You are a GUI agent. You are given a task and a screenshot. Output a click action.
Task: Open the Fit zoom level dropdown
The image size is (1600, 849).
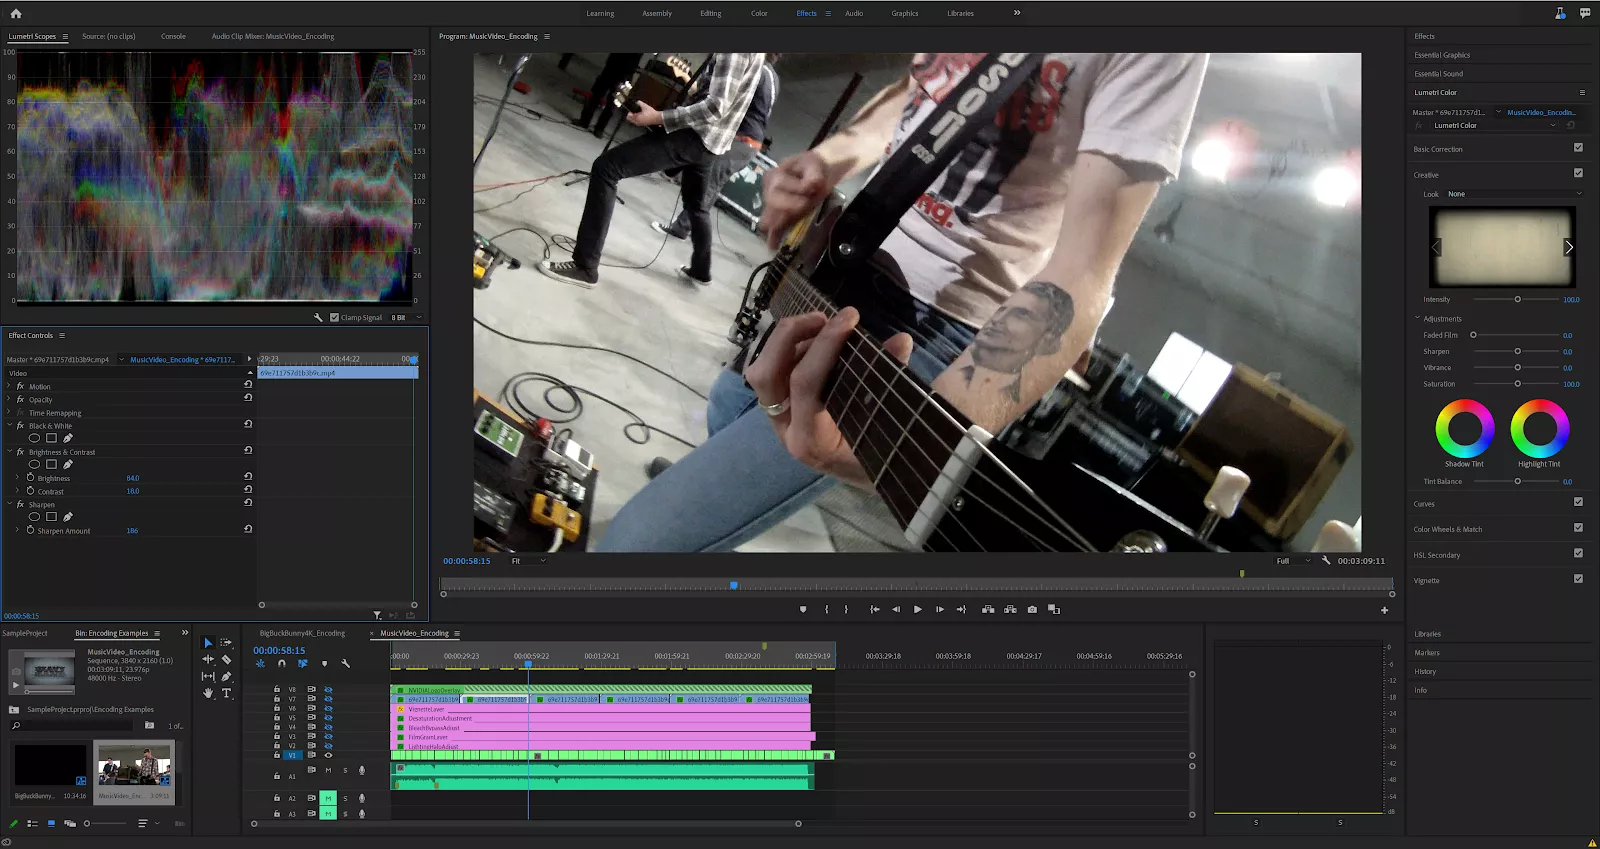click(x=528, y=561)
